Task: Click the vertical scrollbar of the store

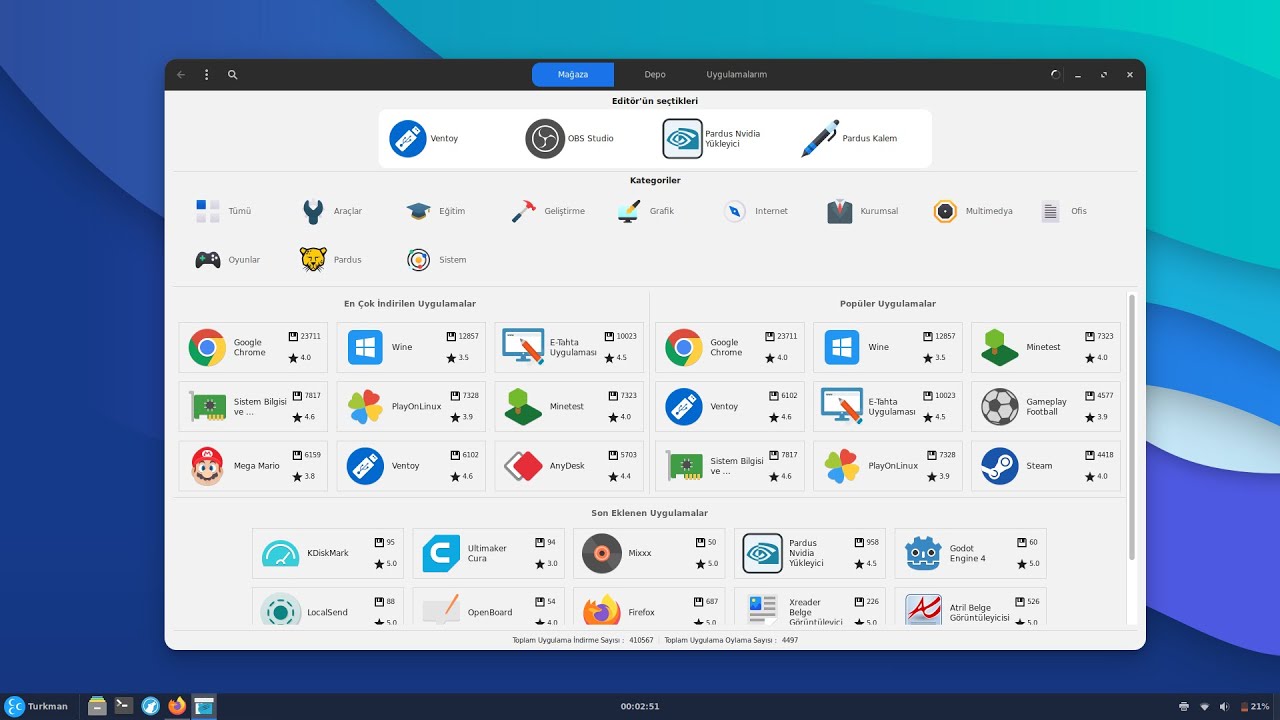Action: point(1132,427)
